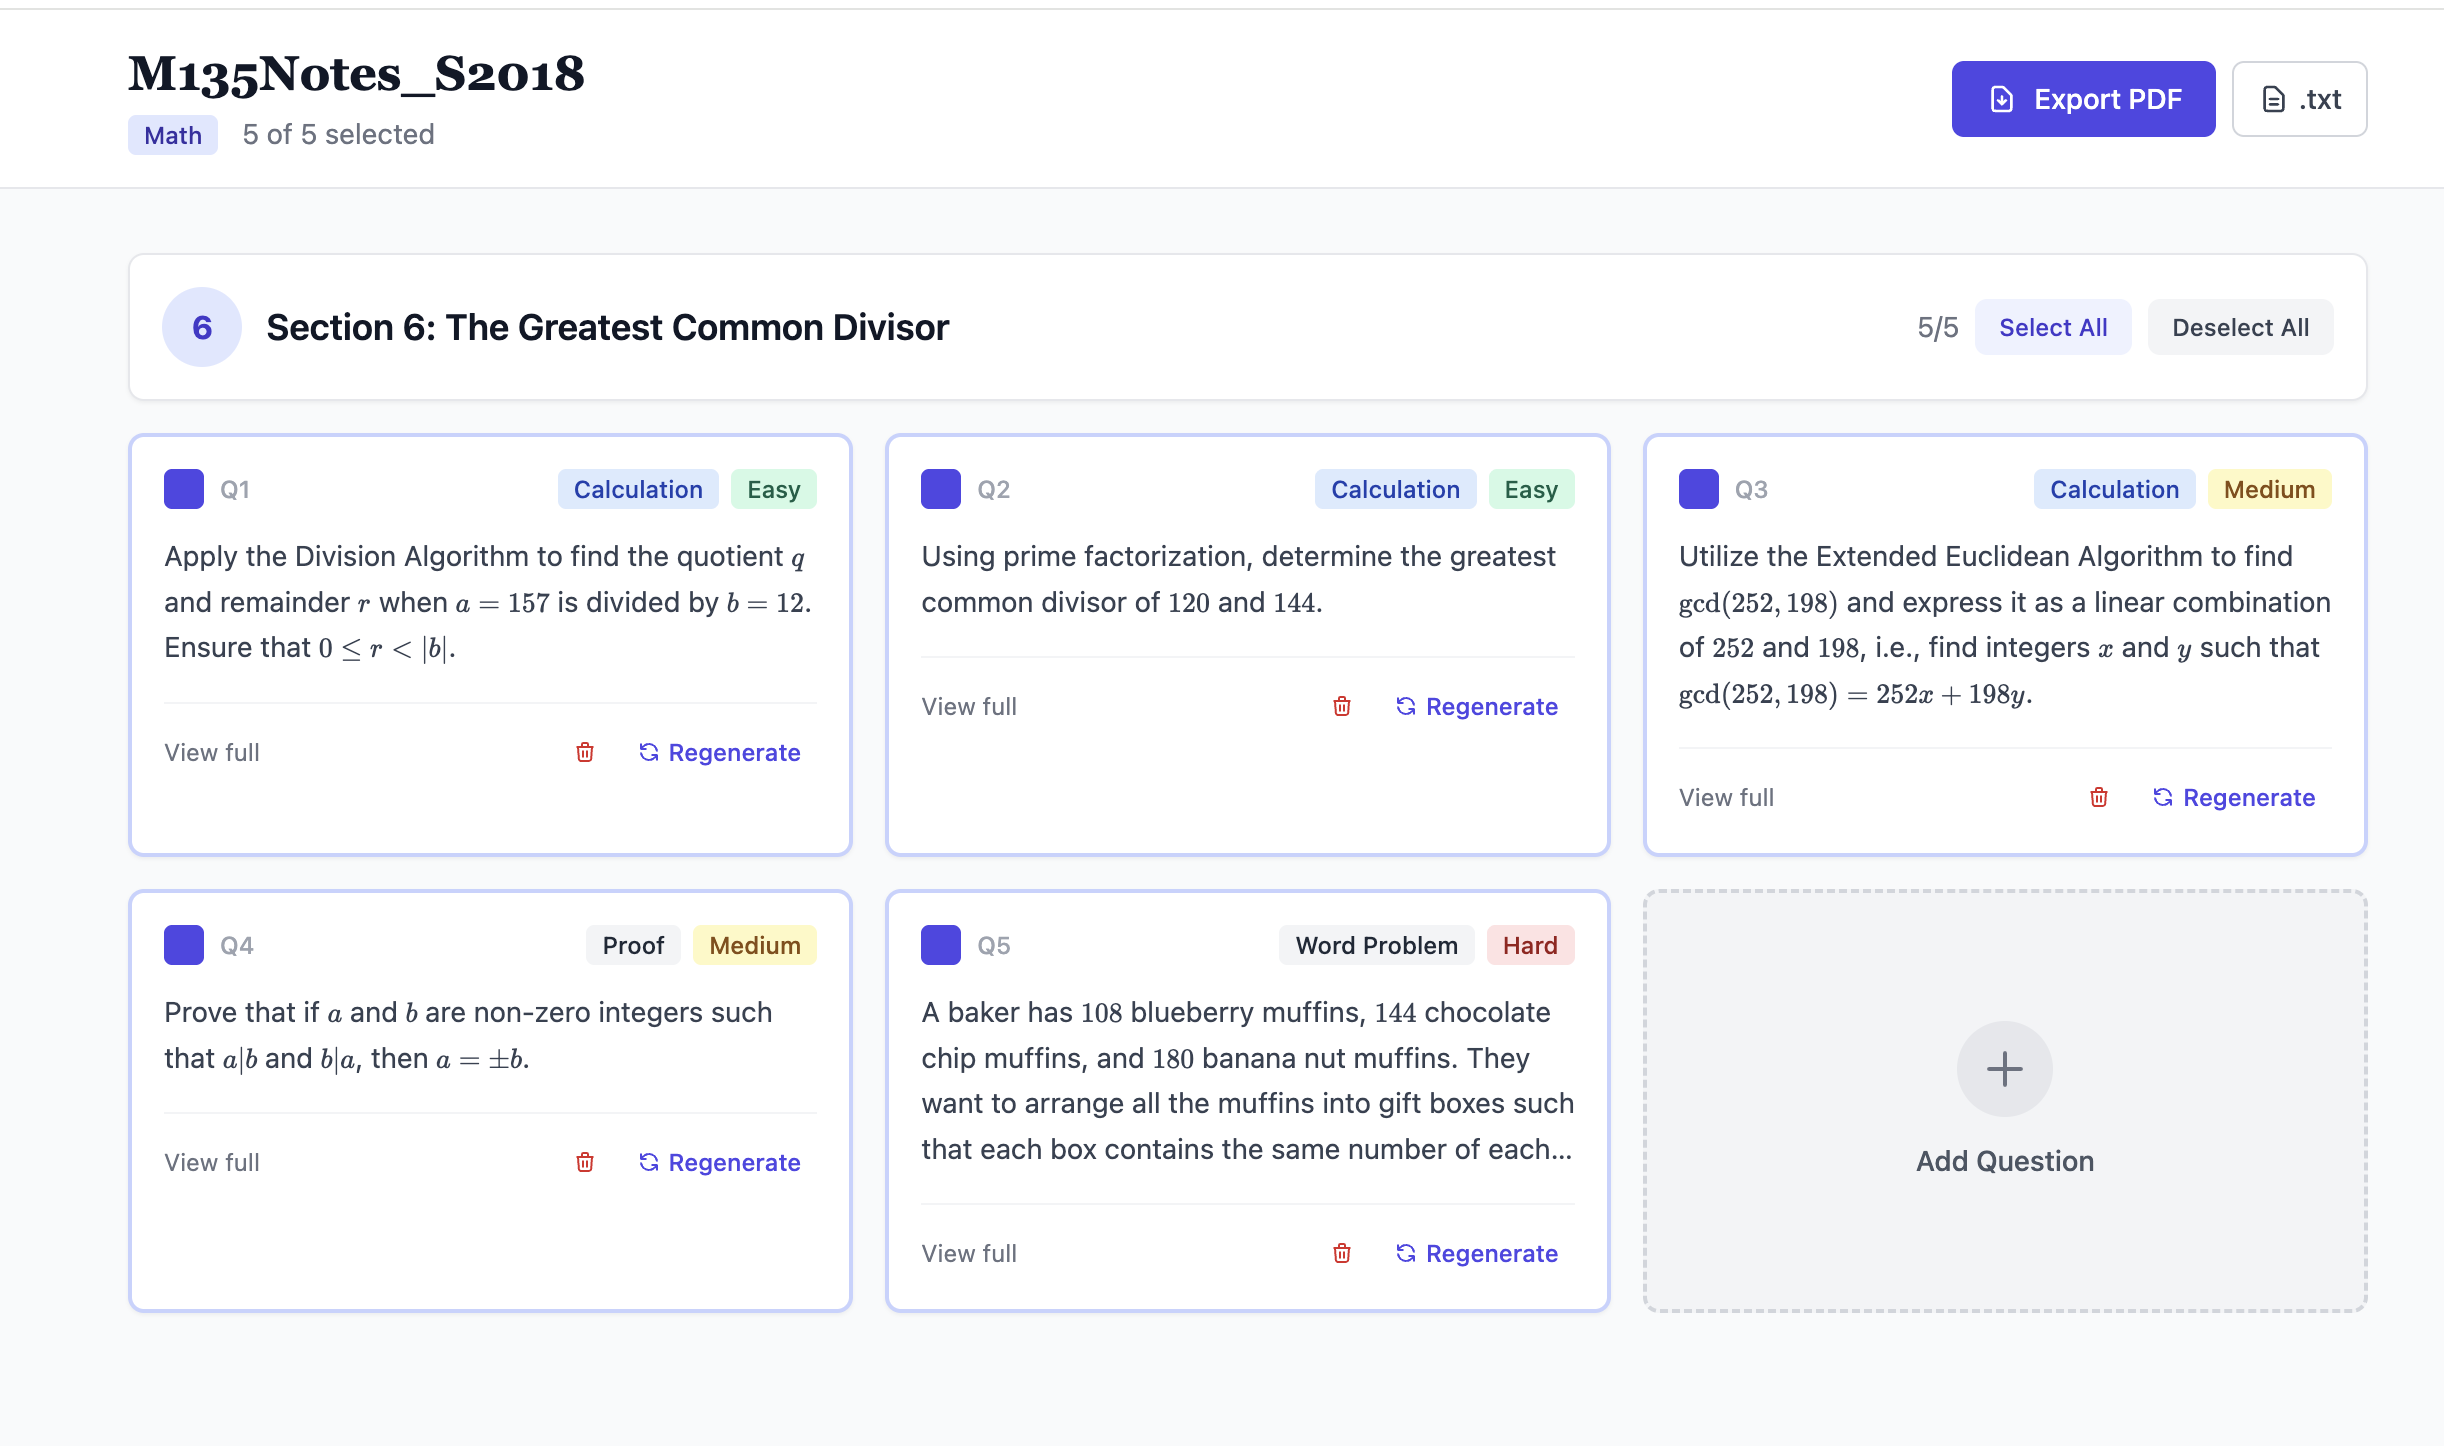Click Export PDF button

pyautogui.click(x=2083, y=99)
